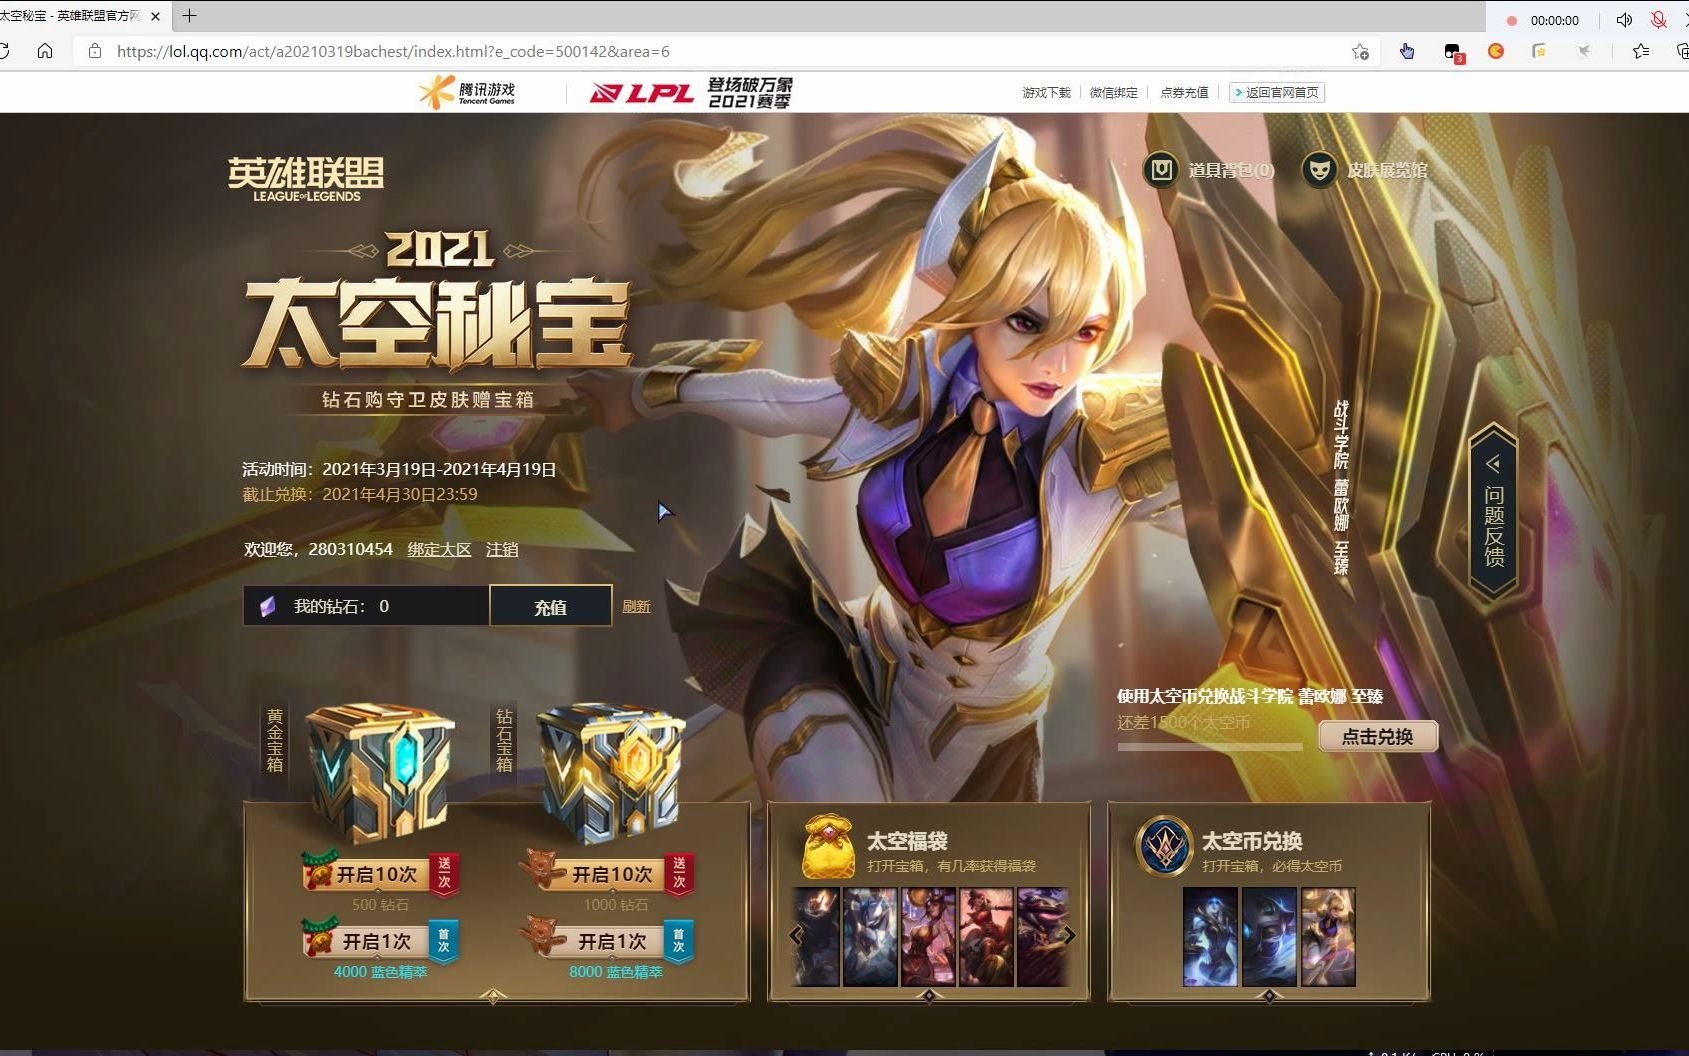1689x1056 pixels.
Task: Open the favorites list toolbar icon
Action: 1641,51
